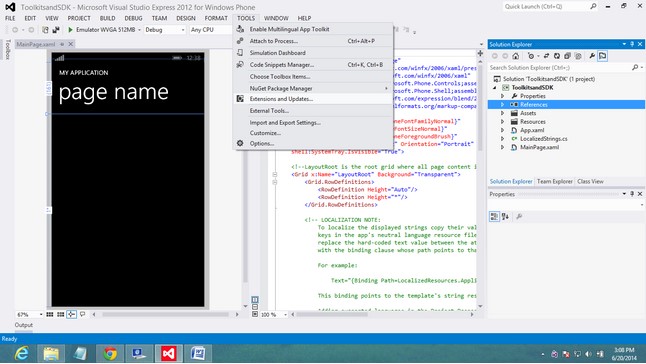Expand the App.xaml node
Image resolution: width=646 pixels, height=364 pixels.
pyautogui.click(x=502, y=130)
